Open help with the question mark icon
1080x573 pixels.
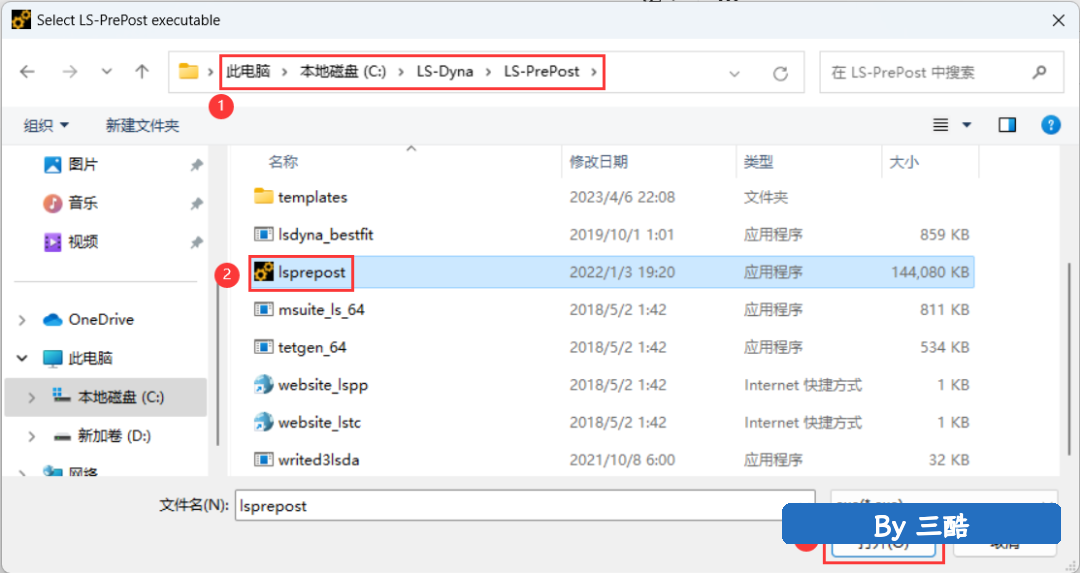coord(1050,125)
